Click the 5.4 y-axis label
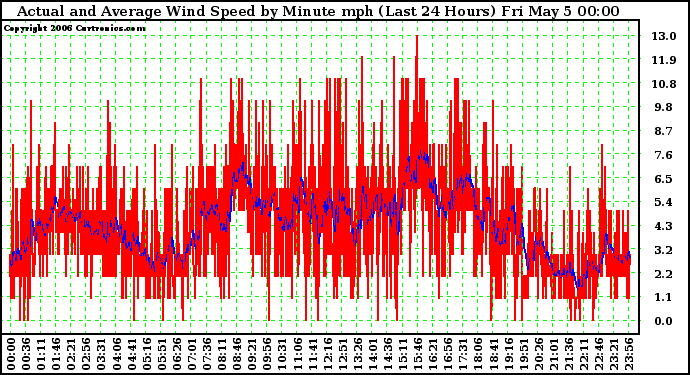The image size is (690, 375). point(664,202)
